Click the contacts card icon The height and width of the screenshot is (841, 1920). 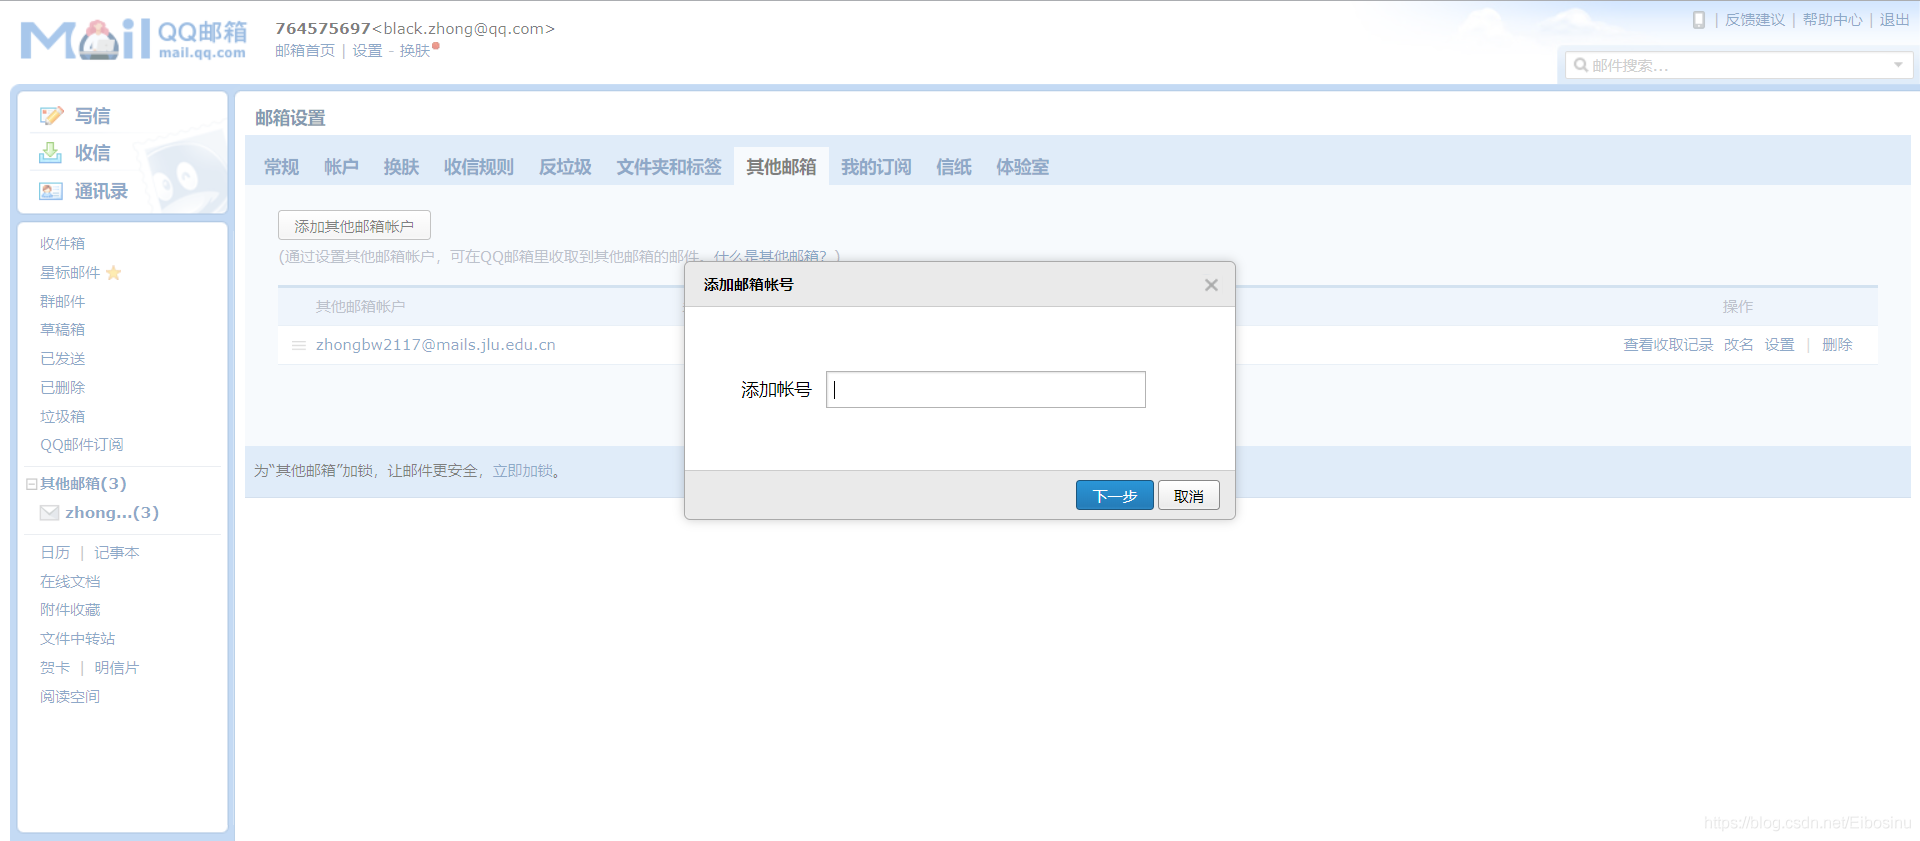pos(51,191)
